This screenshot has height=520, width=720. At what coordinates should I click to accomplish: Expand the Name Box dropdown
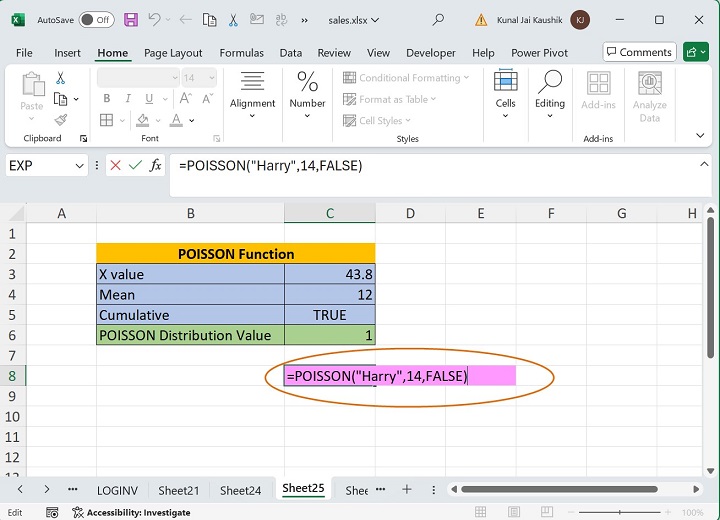[79, 166]
